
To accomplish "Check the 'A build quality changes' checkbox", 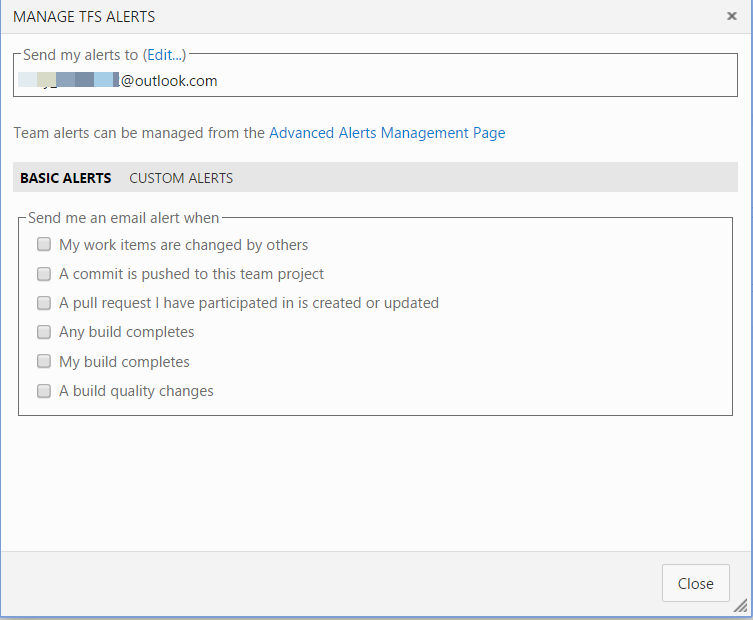I will [x=44, y=391].
